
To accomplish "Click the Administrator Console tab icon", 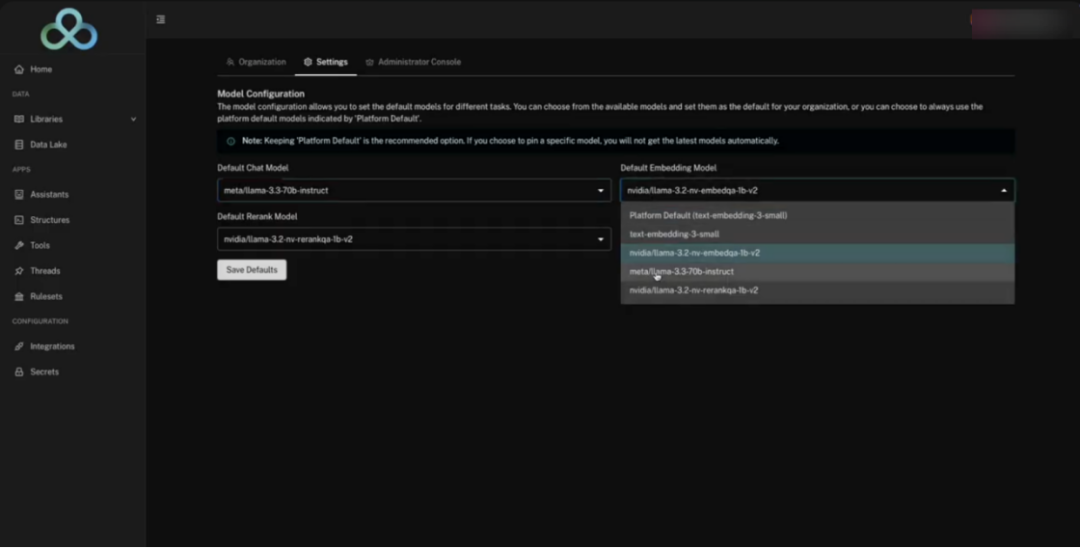I will point(370,62).
